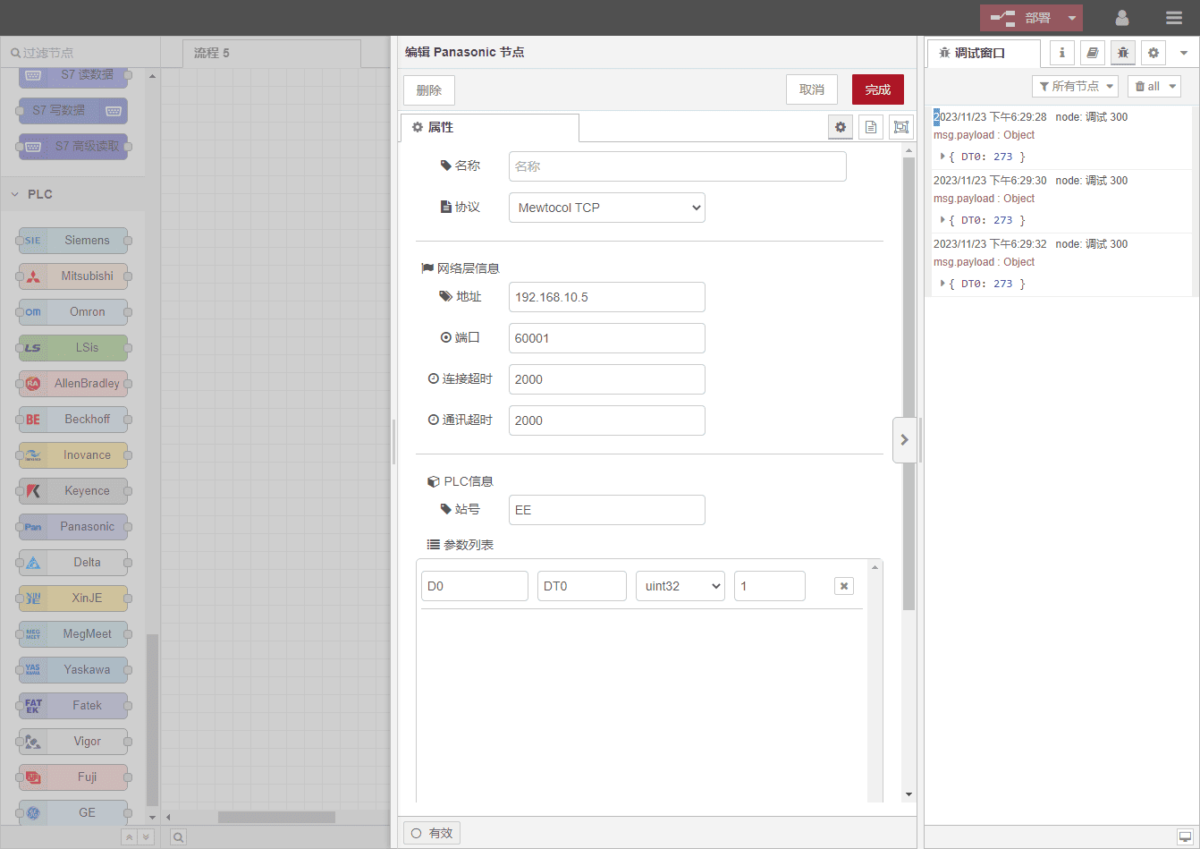Open debug in new window icon
This screenshot has height=849, width=1200.
(x=1185, y=836)
